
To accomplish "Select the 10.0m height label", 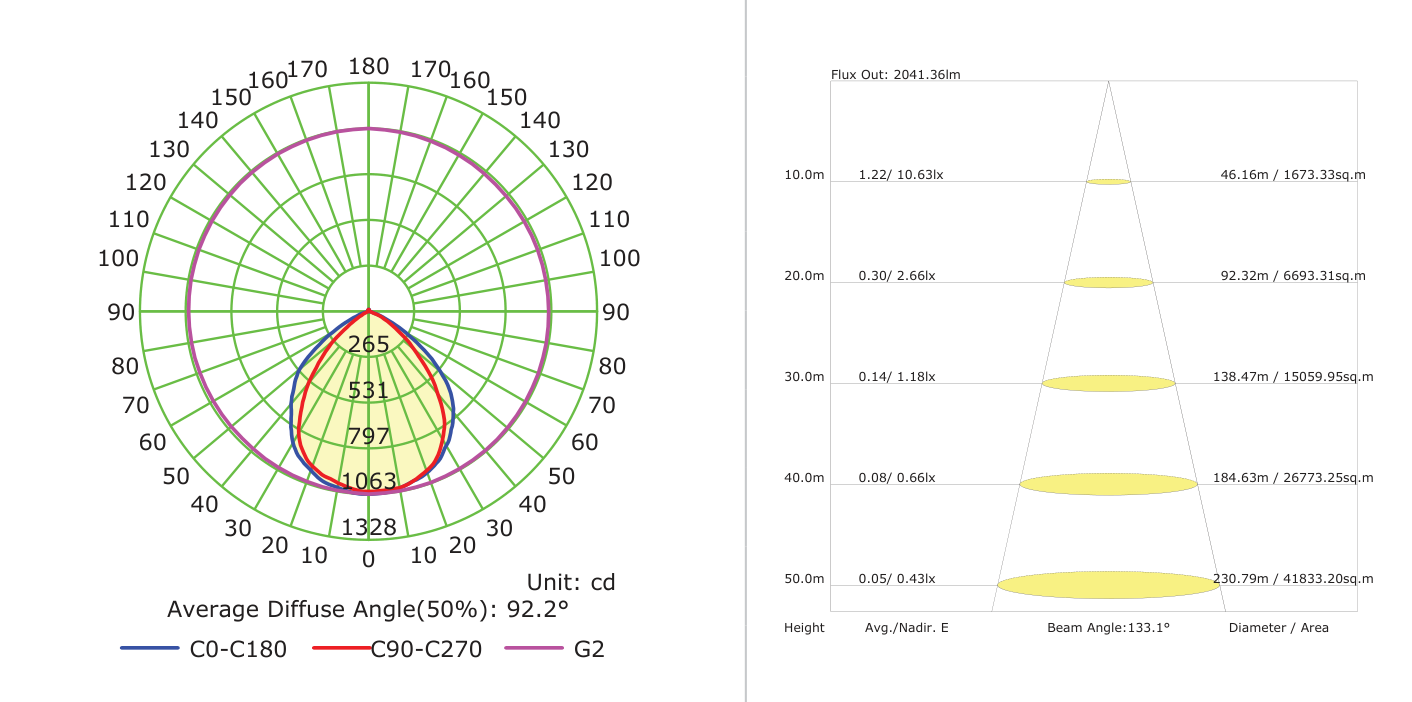I will [804, 175].
